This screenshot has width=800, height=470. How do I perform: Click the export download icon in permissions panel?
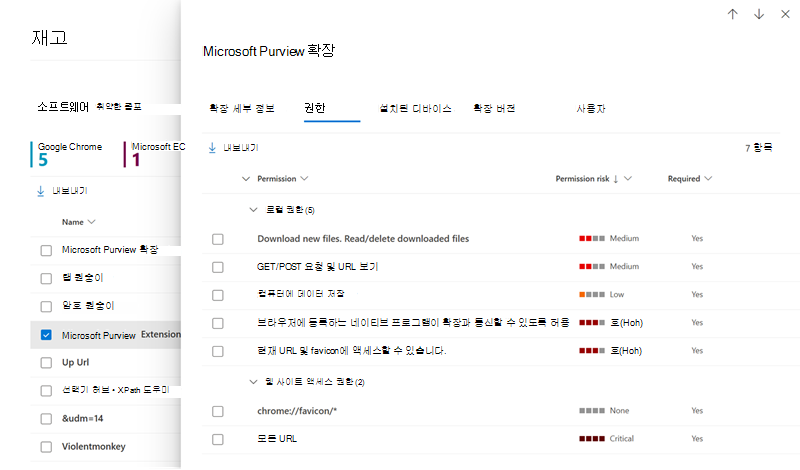coord(212,148)
